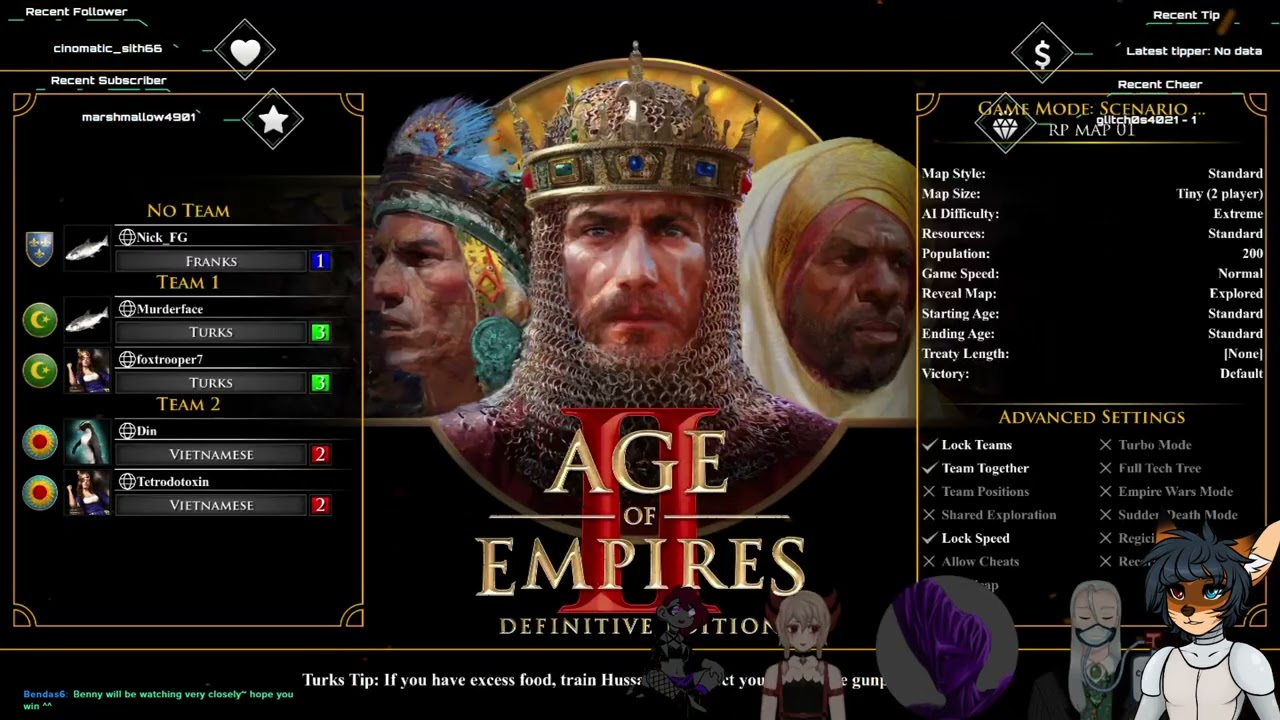Click the Reveal Map value Explored
This screenshot has height=720, width=1280.
(x=1236, y=294)
